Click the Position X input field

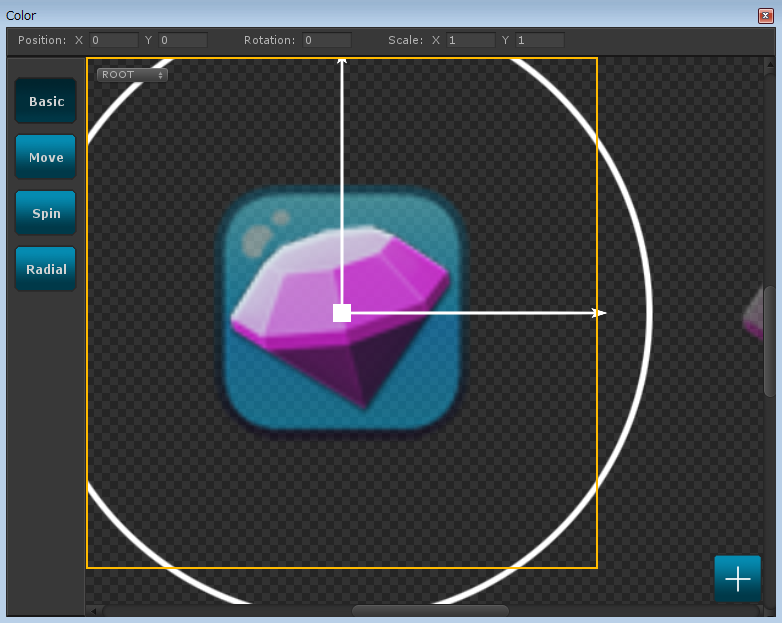tap(114, 40)
